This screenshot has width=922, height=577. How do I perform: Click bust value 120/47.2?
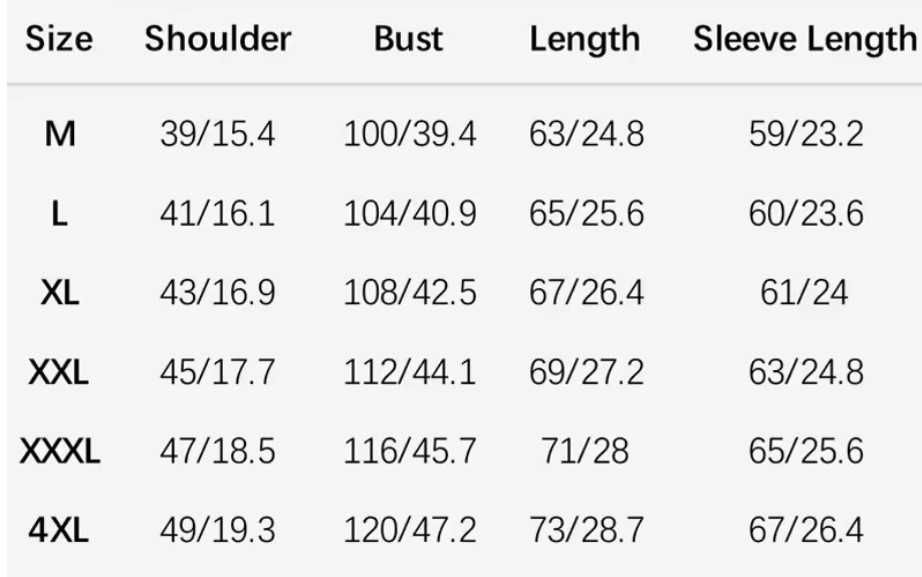[410, 531]
